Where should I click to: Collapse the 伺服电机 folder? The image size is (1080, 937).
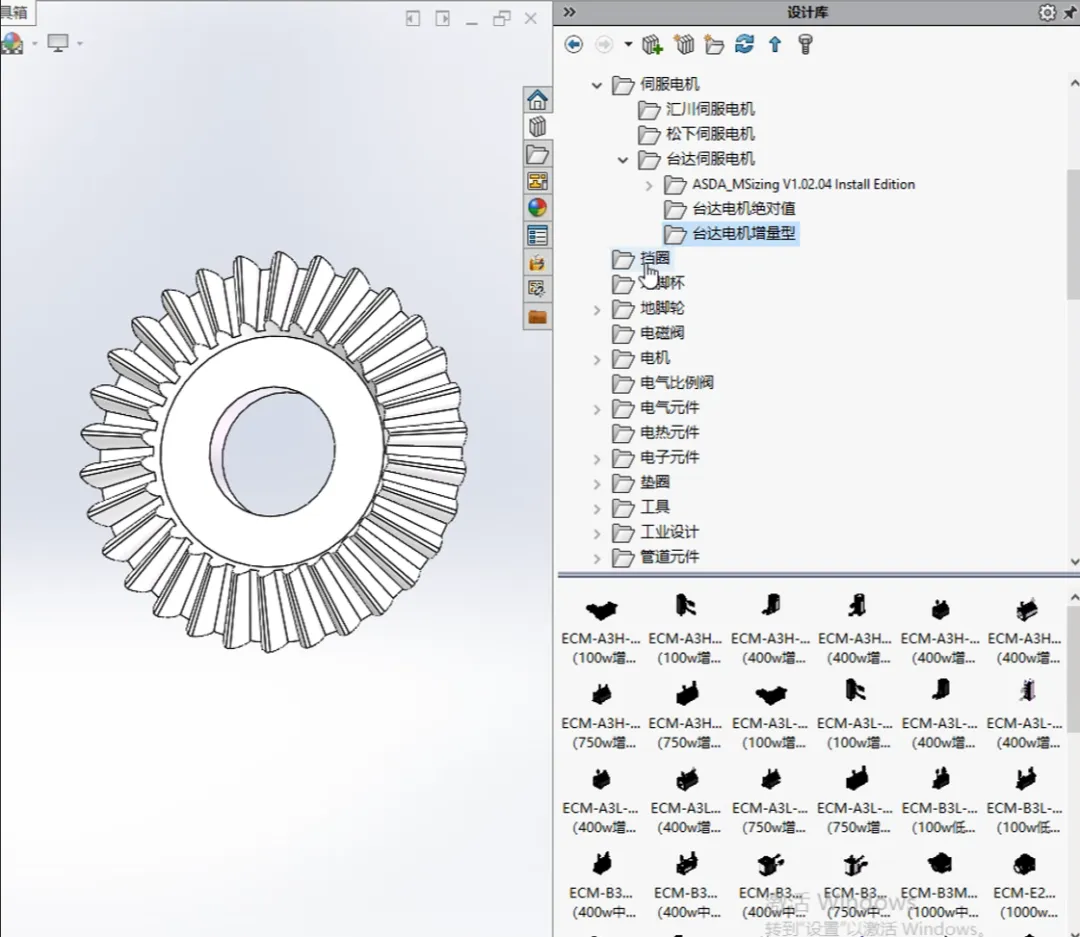coord(596,85)
